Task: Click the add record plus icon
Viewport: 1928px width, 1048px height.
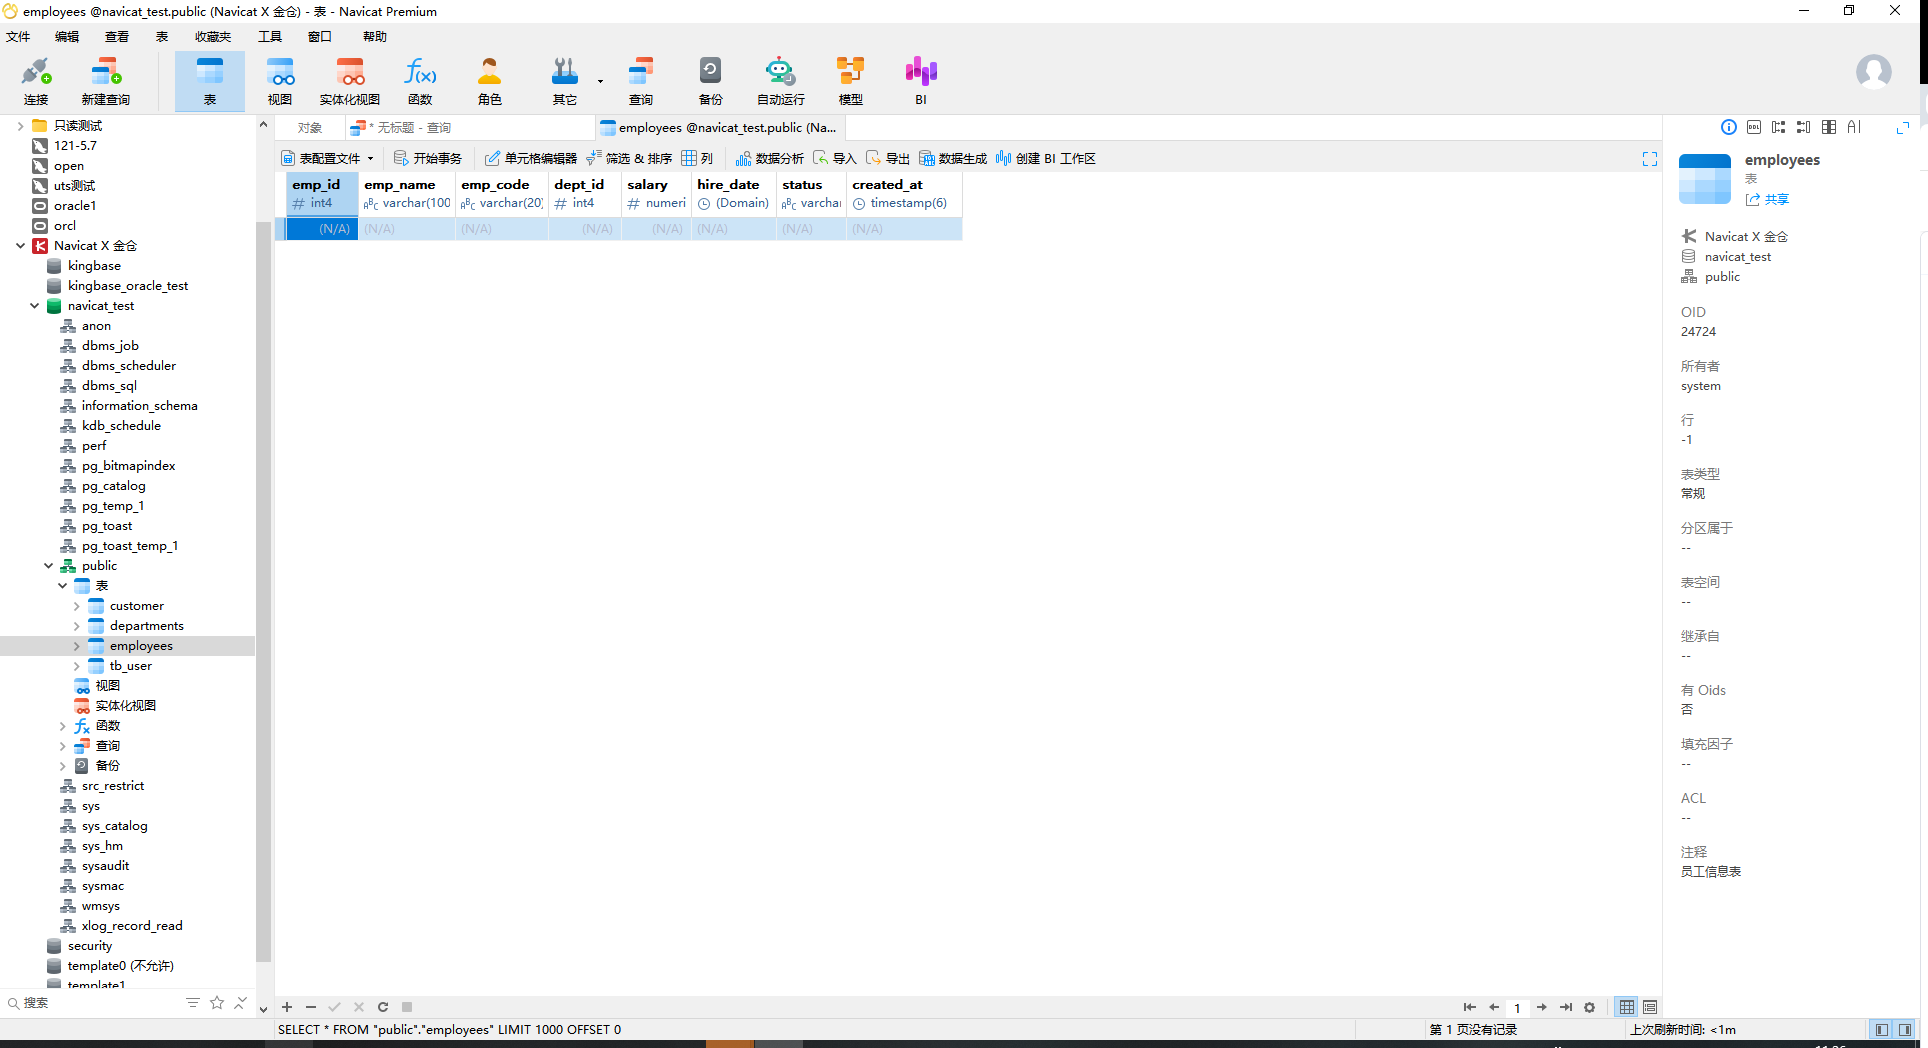Action: tap(287, 1007)
